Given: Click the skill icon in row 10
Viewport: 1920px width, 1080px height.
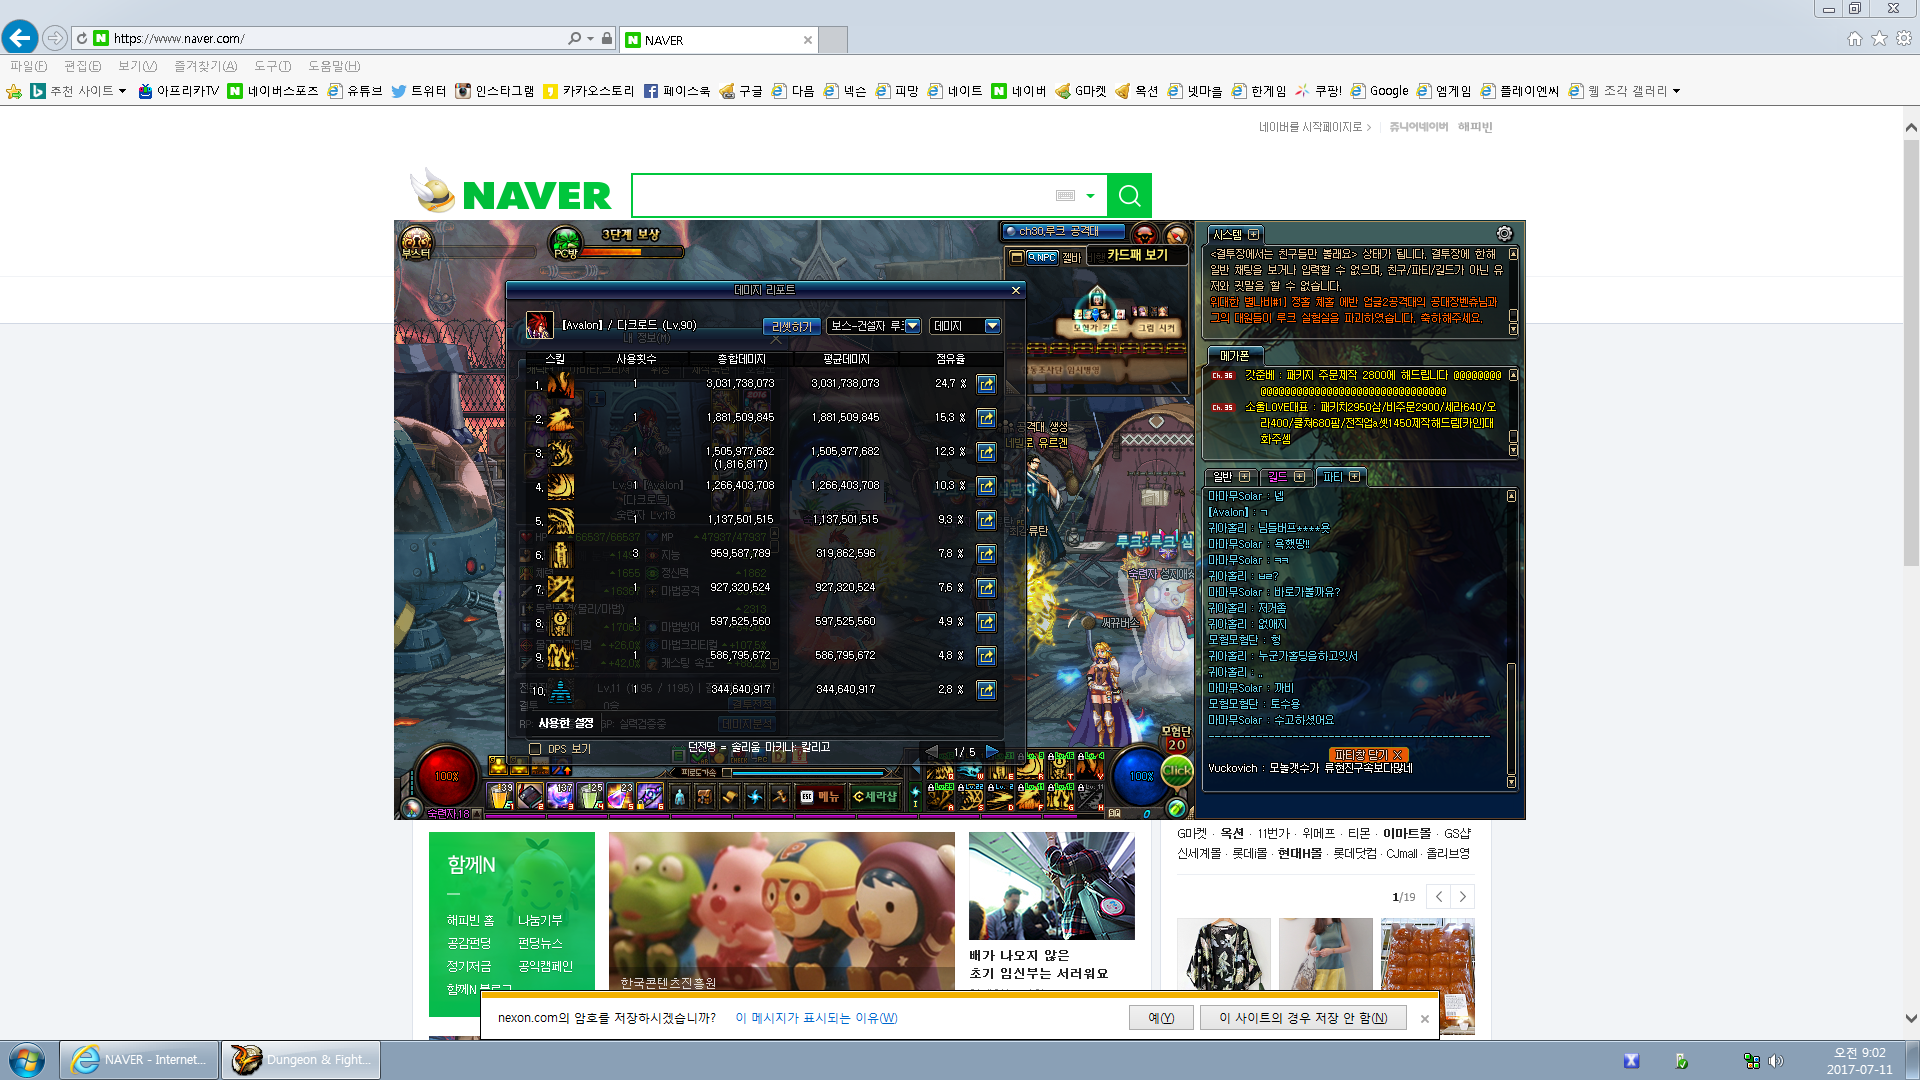Looking at the screenshot, I should [x=560, y=690].
